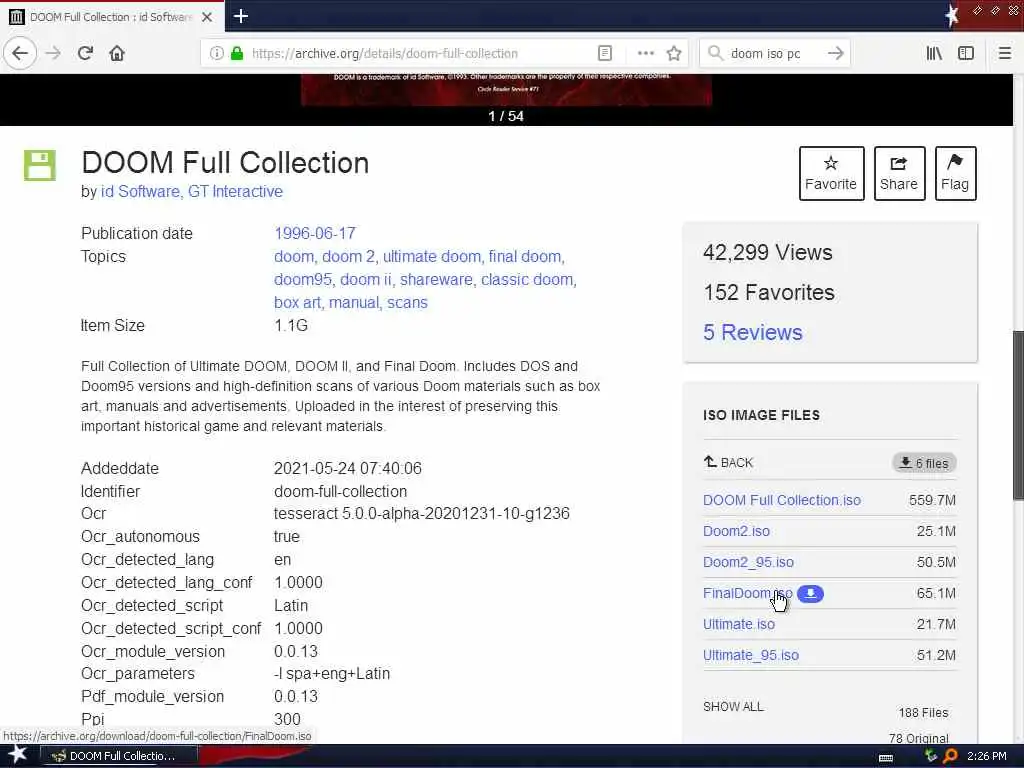Click SHOW ALL files
Viewport: 1024px width, 768px height.
point(733,707)
